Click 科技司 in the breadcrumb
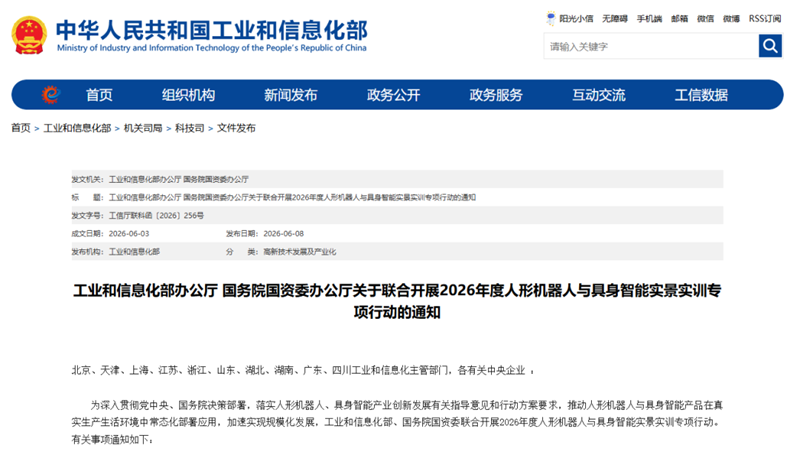The image size is (800, 455). [x=189, y=128]
